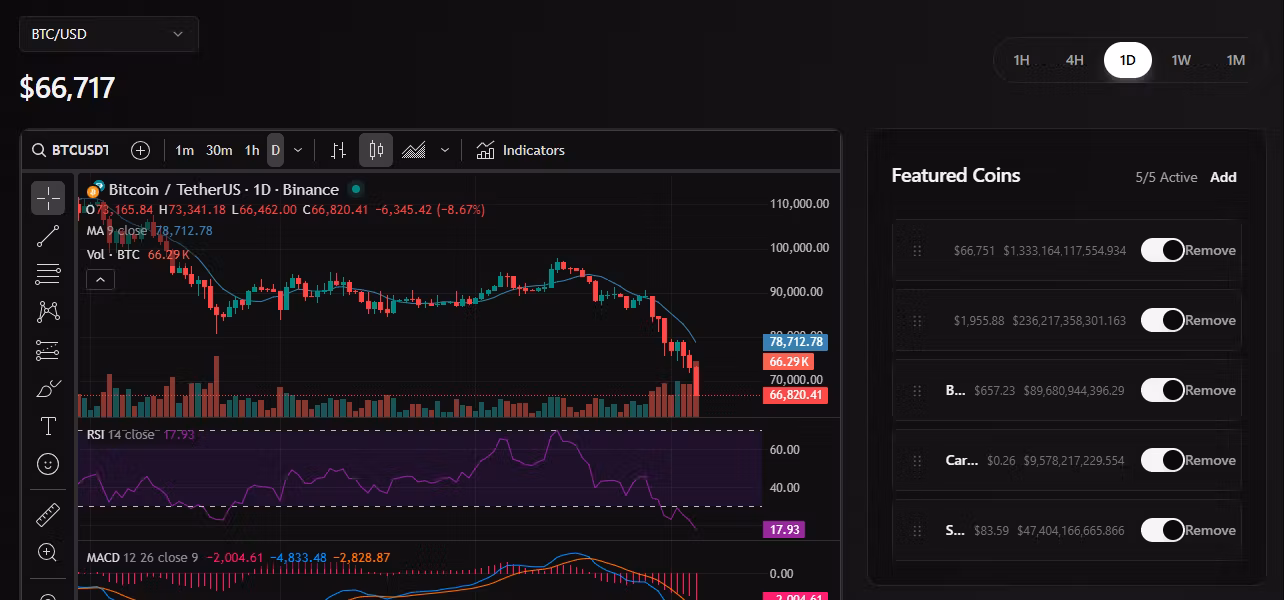Expand the chart interval dropdown arrow

point(298,150)
